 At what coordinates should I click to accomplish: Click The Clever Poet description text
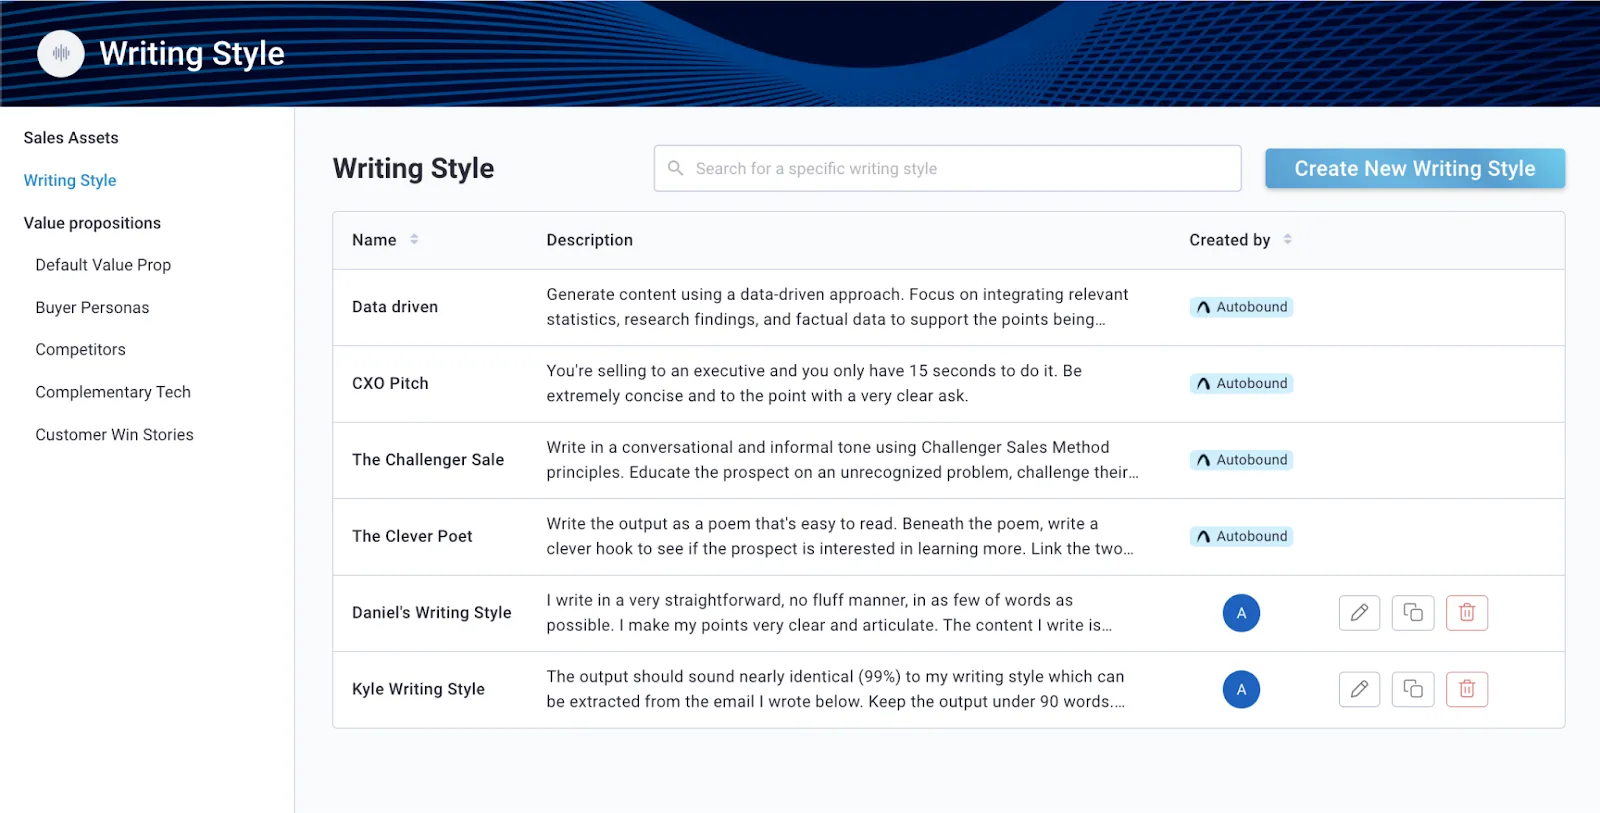pos(840,536)
